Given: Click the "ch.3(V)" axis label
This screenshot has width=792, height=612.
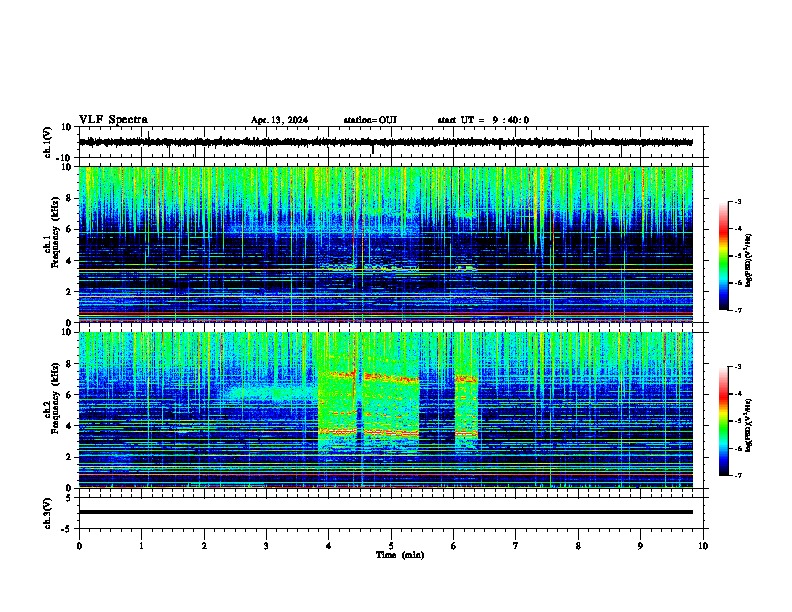Looking at the screenshot, I should tap(48, 513).
